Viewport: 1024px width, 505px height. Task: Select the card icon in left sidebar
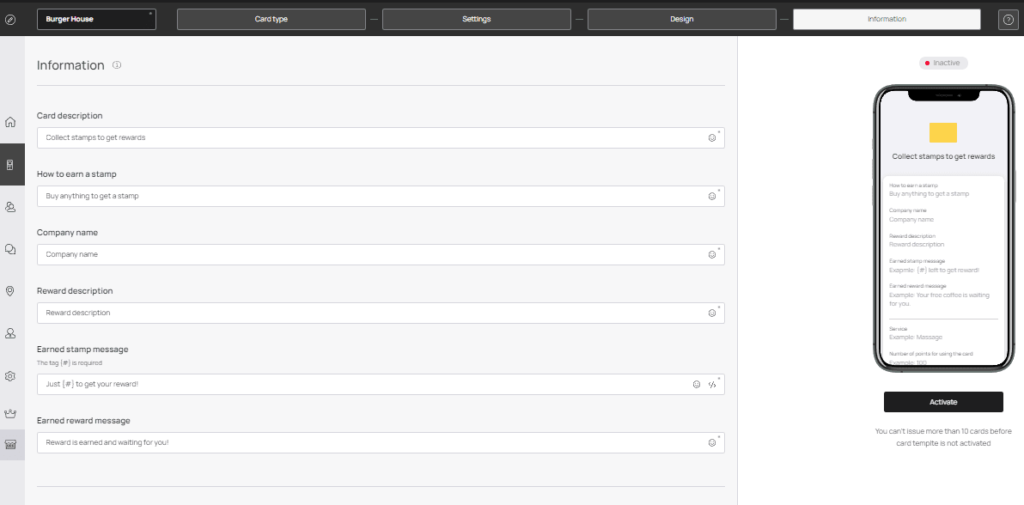point(10,165)
